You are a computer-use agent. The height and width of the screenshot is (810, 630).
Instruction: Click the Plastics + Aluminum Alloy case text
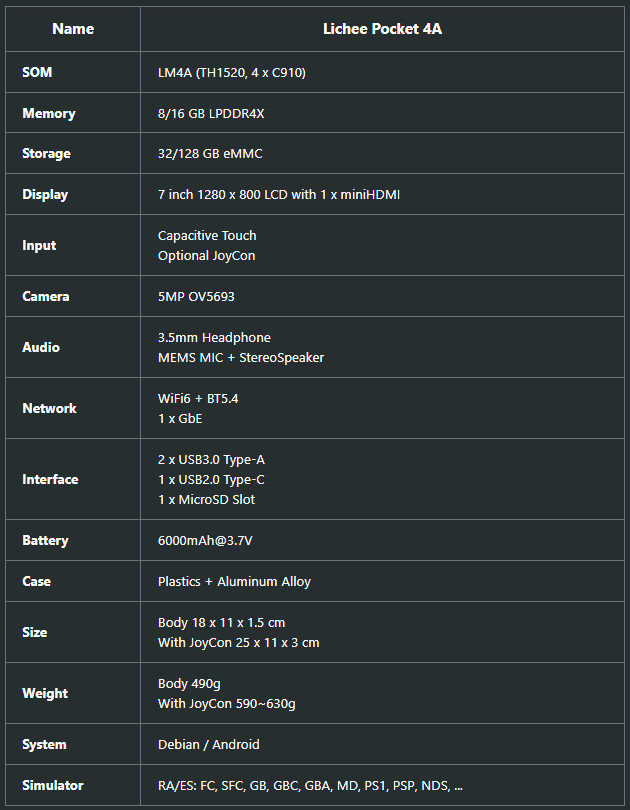[x=234, y=581]
